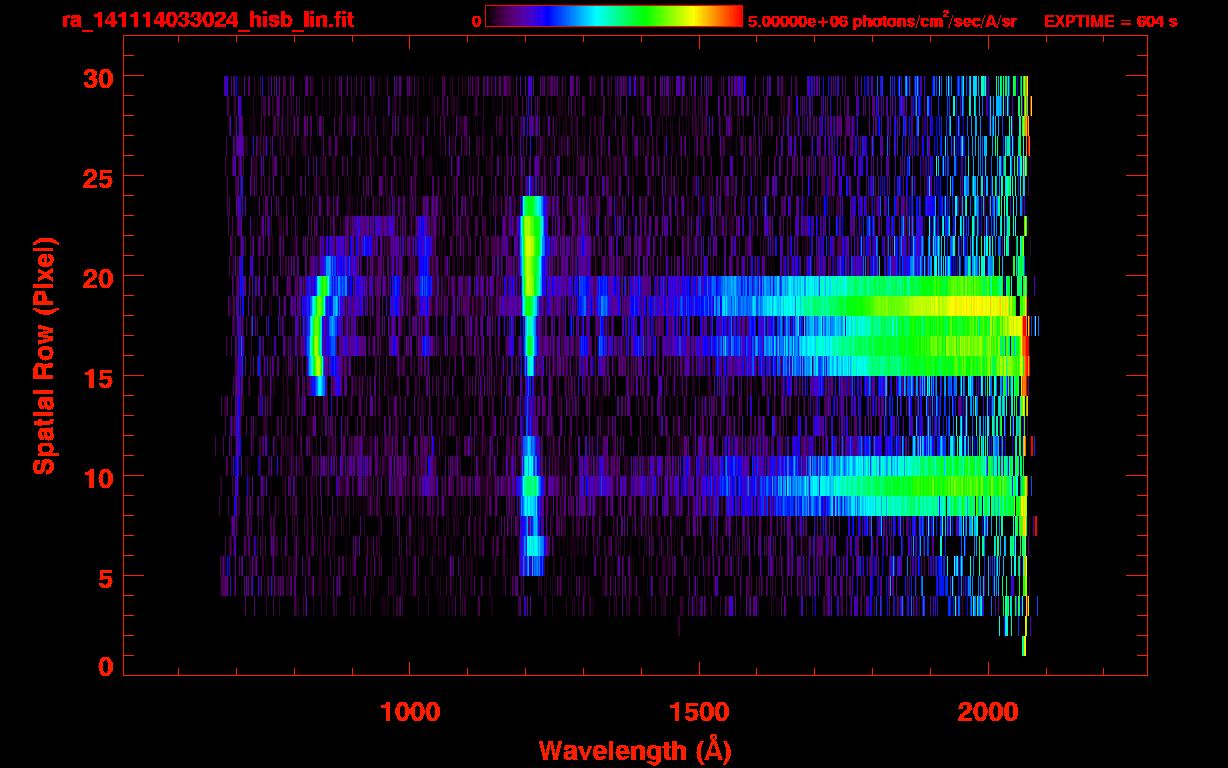Click the y-axis tick label 30
1228x768 pixels.
(x=96, y=77)
